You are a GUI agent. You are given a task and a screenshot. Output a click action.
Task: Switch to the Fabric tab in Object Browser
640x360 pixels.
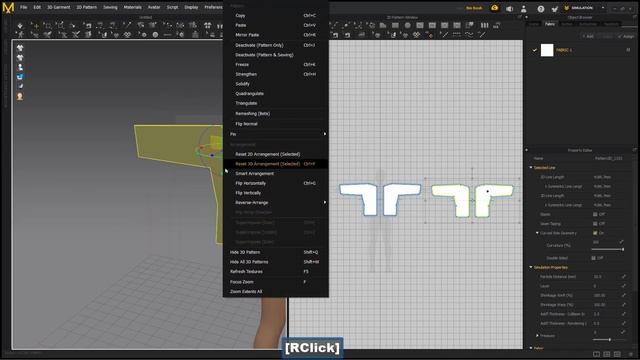pyautogui.click(x=550, y=24)
